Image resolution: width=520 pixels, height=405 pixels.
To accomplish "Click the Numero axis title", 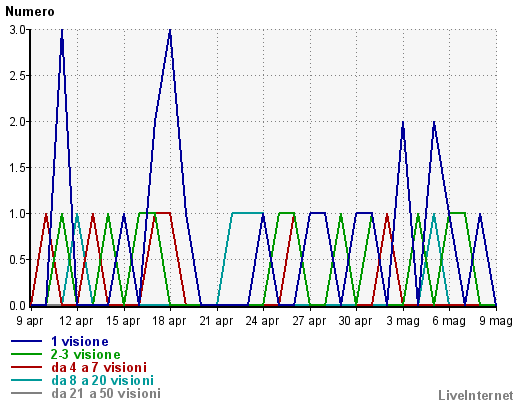I will (x=30, y=12).
